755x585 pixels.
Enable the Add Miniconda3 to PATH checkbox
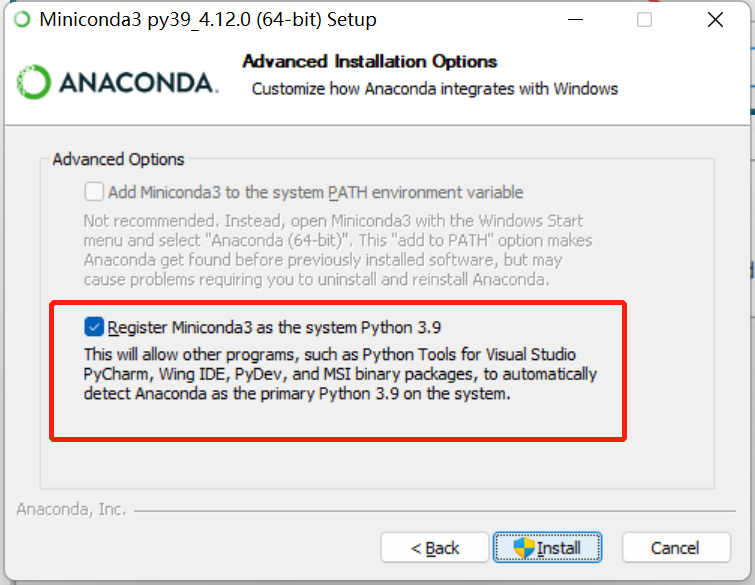94,192
